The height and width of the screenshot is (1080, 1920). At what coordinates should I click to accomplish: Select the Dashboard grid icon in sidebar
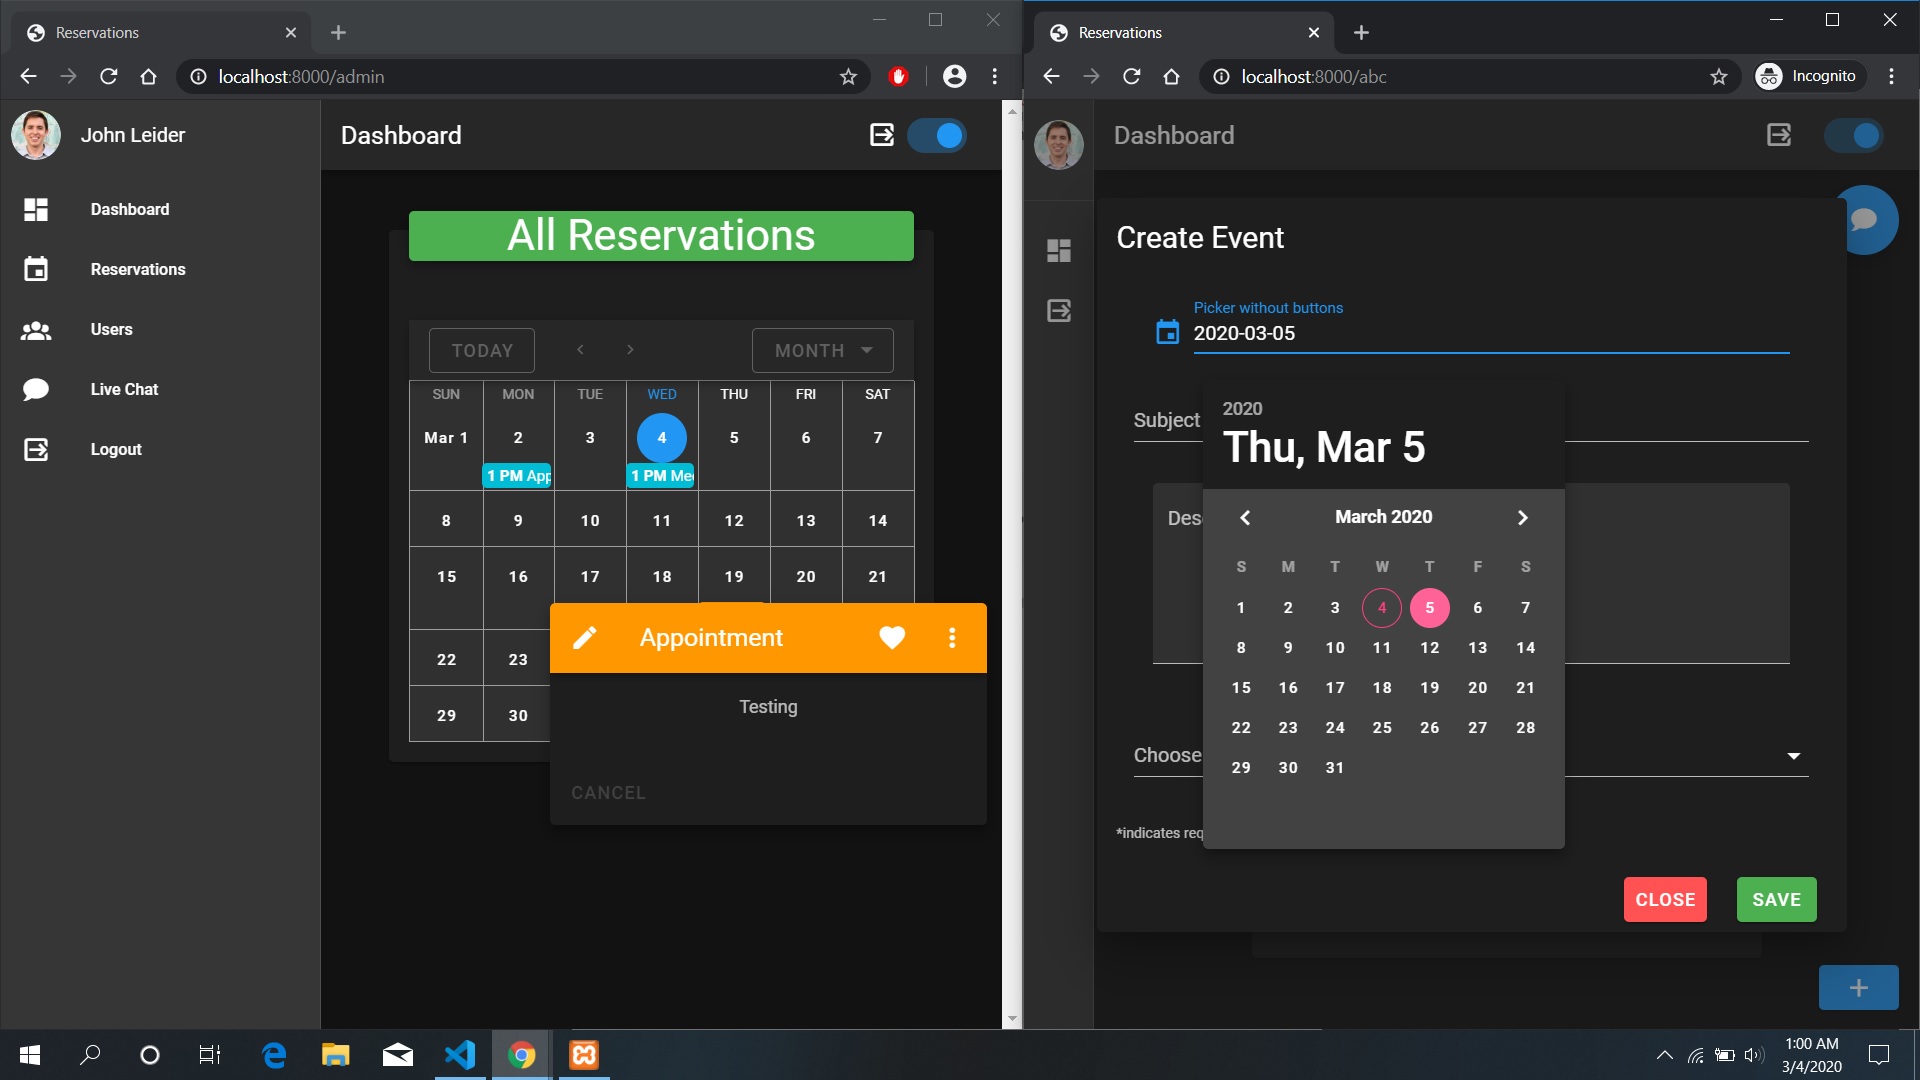(x=36, y=209)
